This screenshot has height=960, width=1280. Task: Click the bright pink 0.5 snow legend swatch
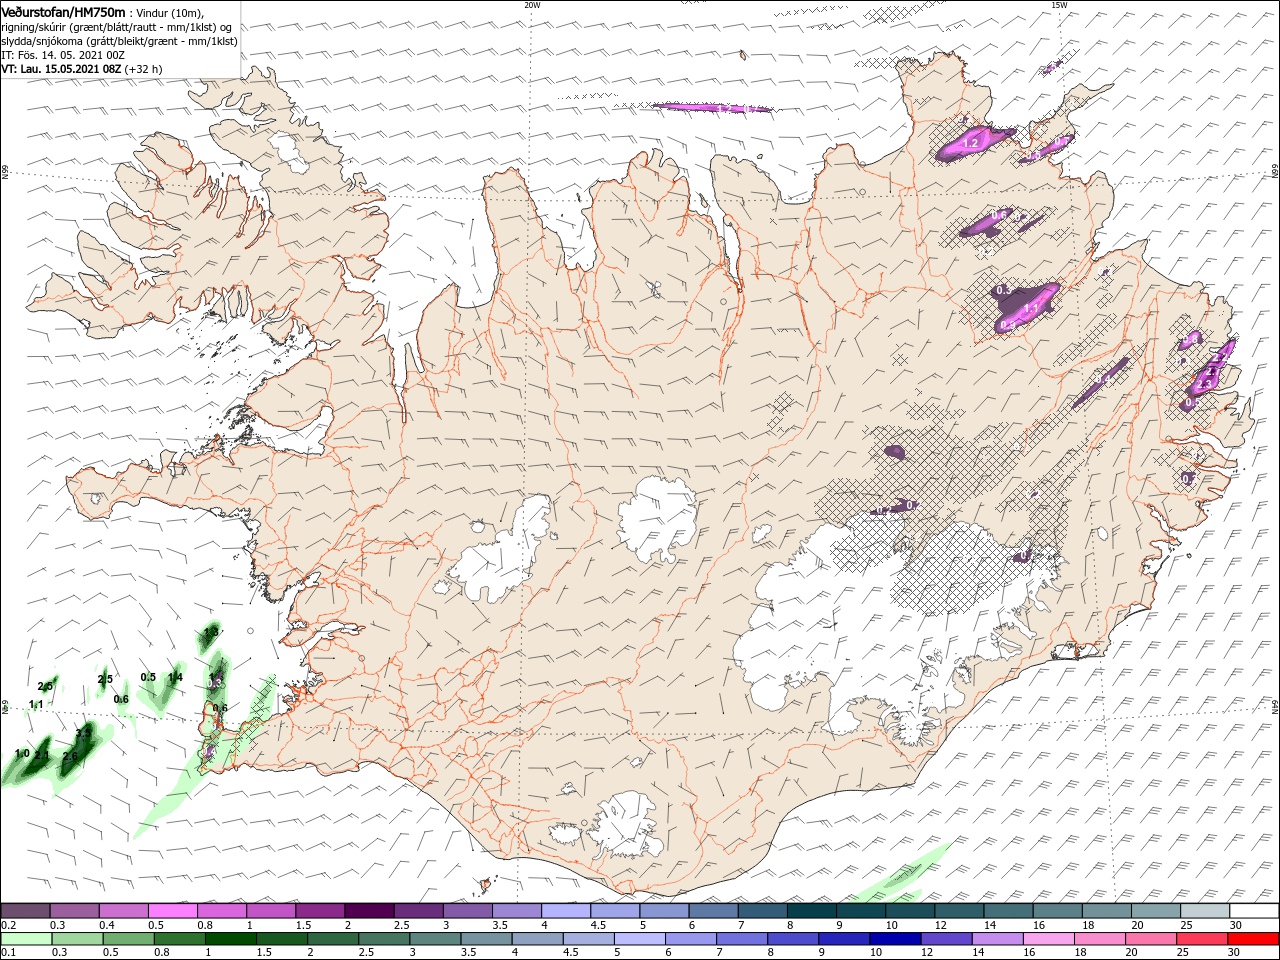pyautogui.click(x=172, y=910)
